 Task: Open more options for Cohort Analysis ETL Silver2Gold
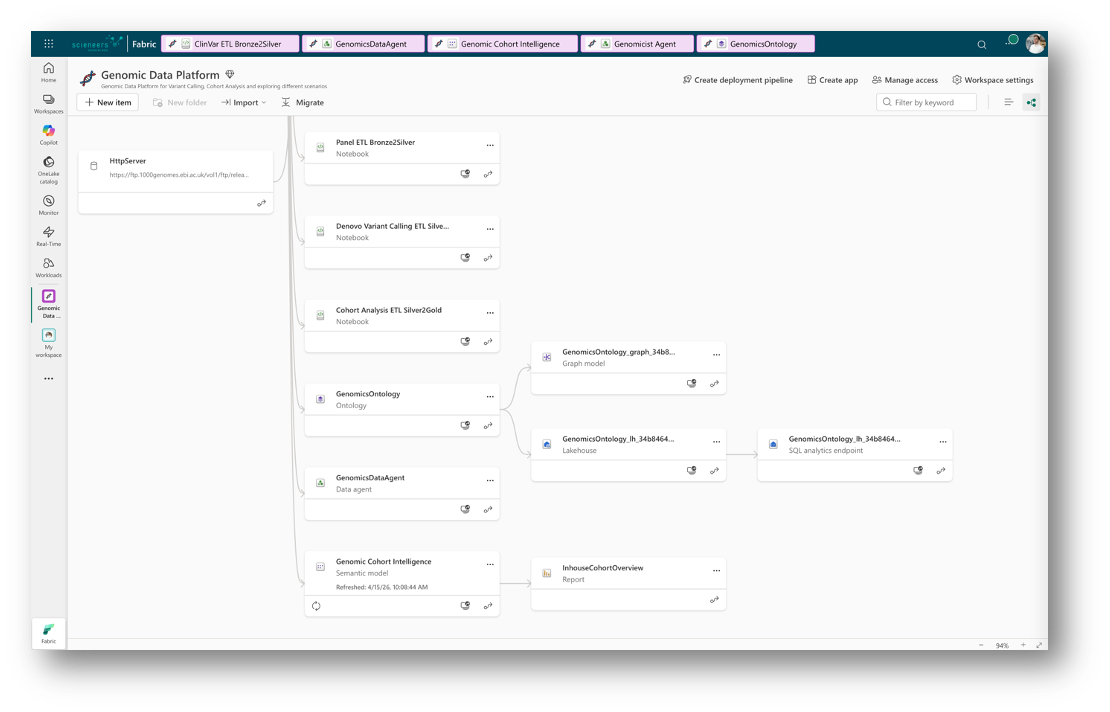click(x=490, y=313)
